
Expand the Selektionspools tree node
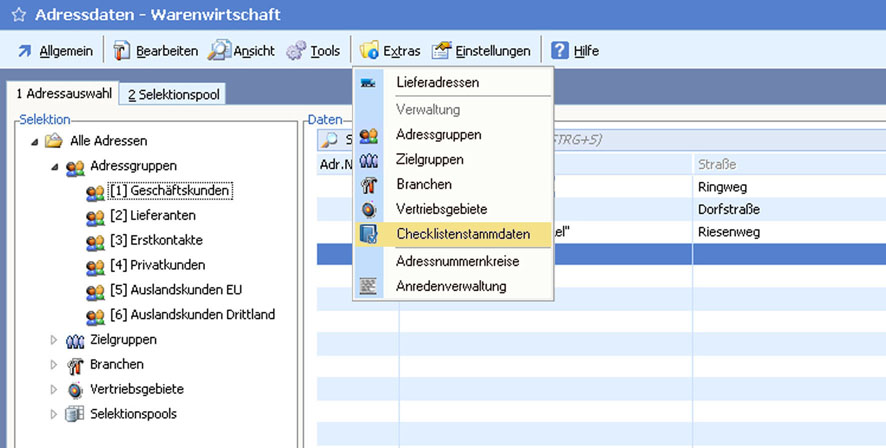(x=55, y=414)
